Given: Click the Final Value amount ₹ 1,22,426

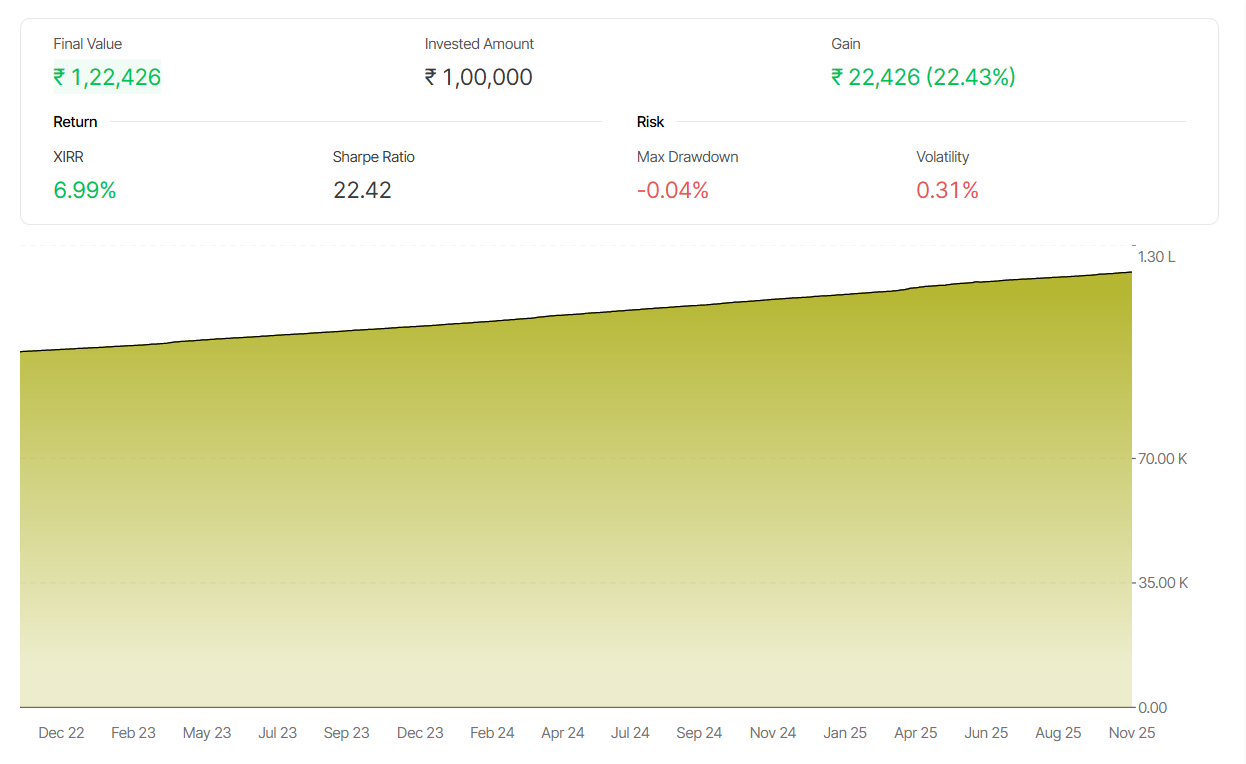Looking at the screenshot, I should tap(107, 77).
